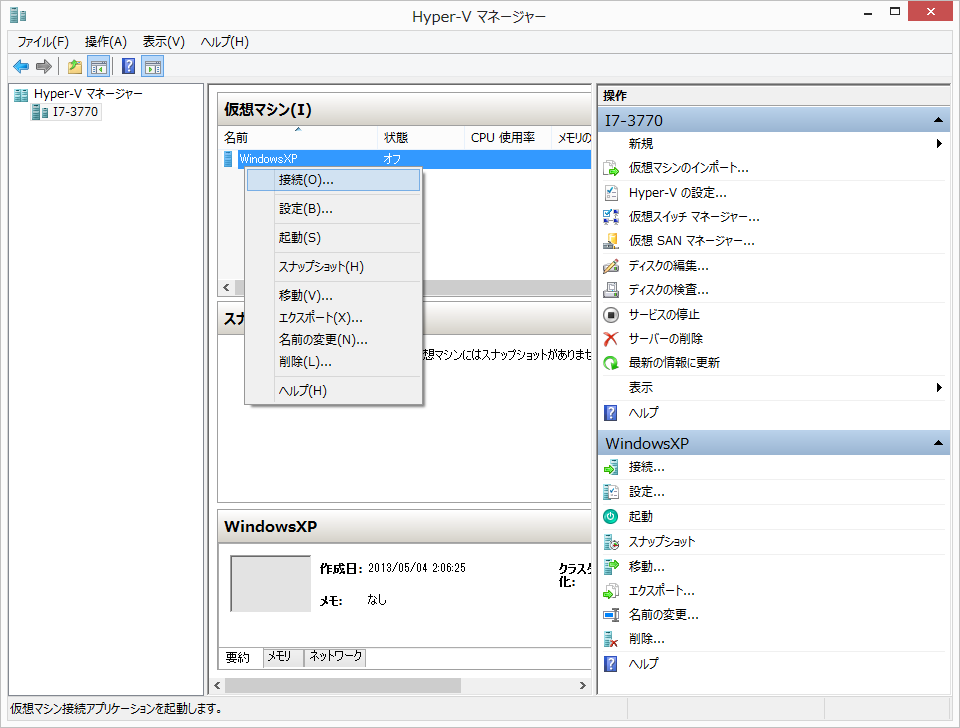Open the 表示(V) menu
Viewport: 960px width, 728px height.
click(163, 42)
